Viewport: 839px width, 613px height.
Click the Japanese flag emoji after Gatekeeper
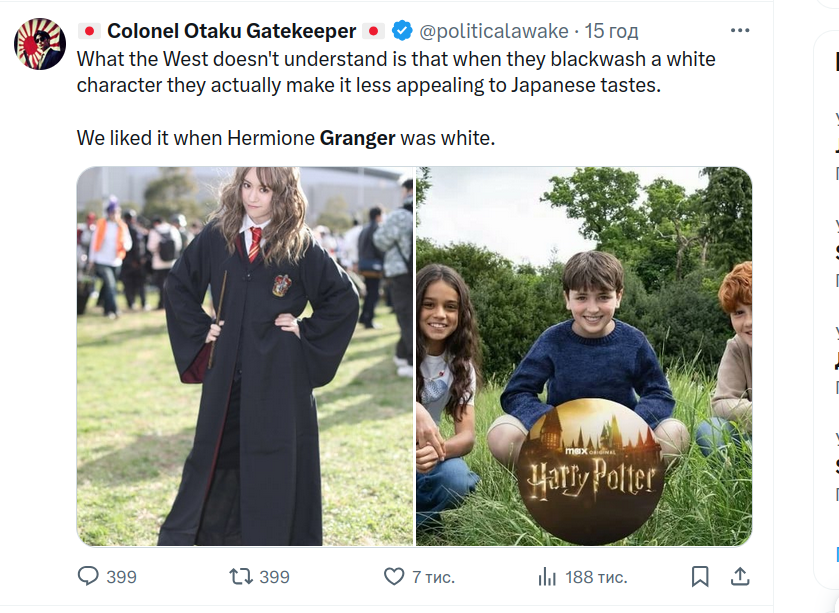[374, 31]
